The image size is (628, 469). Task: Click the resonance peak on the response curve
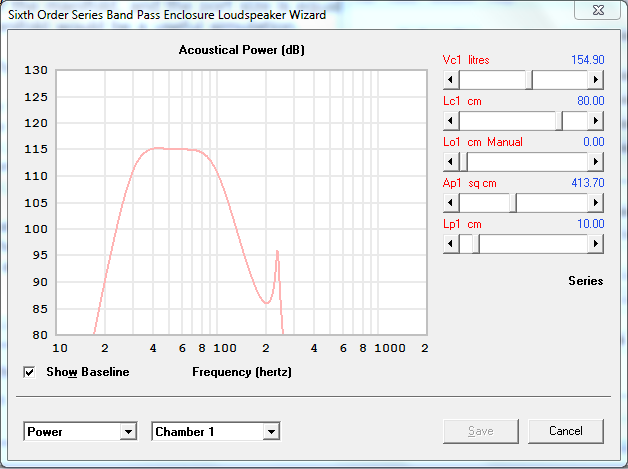277,252
